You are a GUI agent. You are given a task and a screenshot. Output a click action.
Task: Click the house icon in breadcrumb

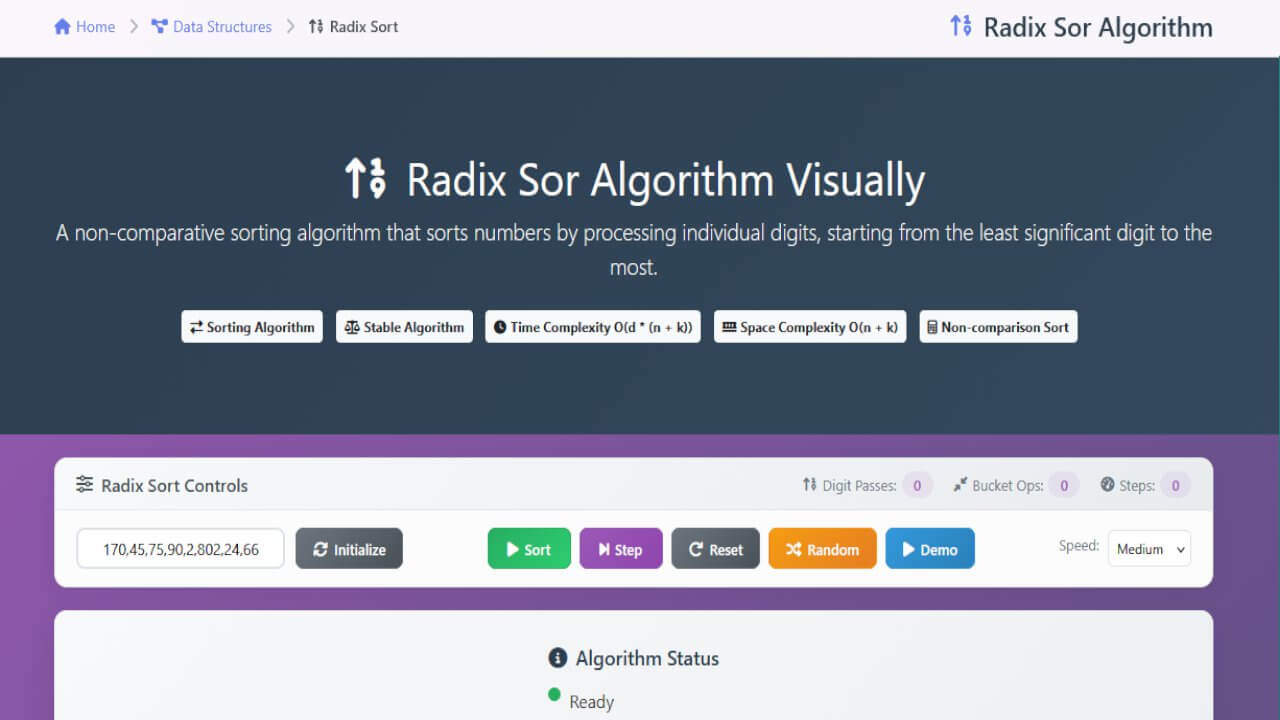62,27
